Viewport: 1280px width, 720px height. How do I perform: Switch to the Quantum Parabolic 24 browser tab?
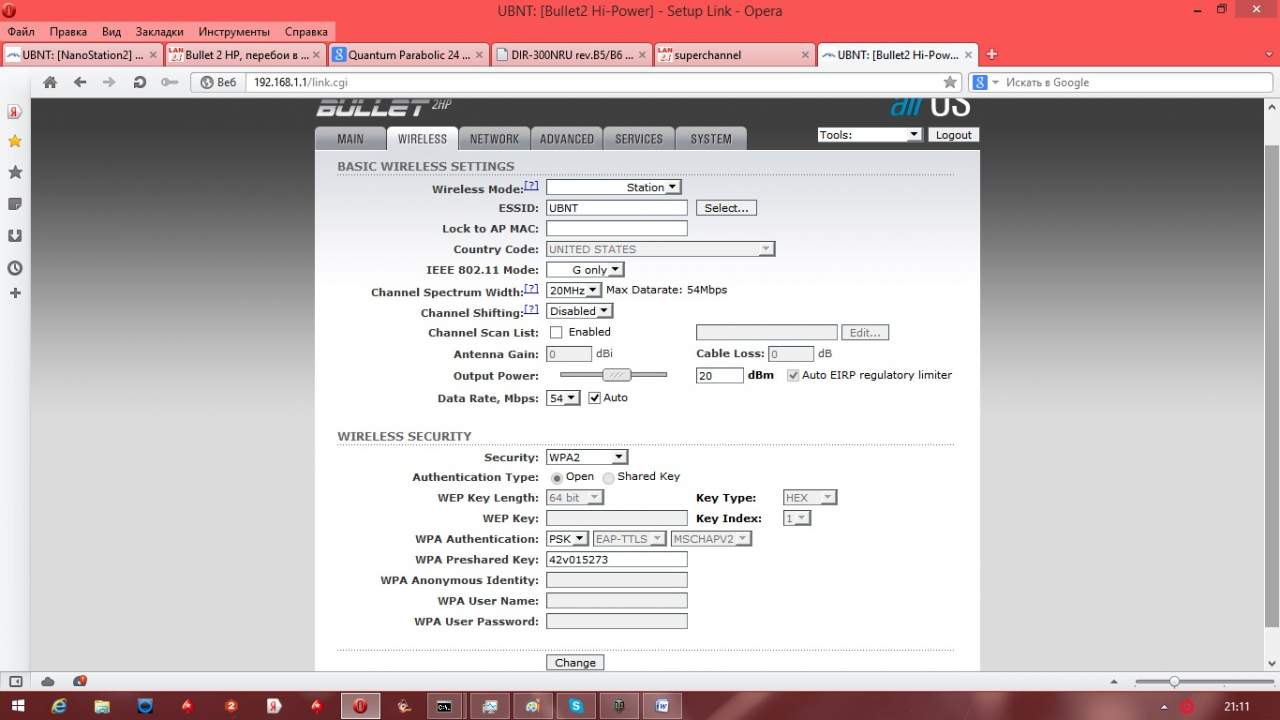tap(408, 55)
